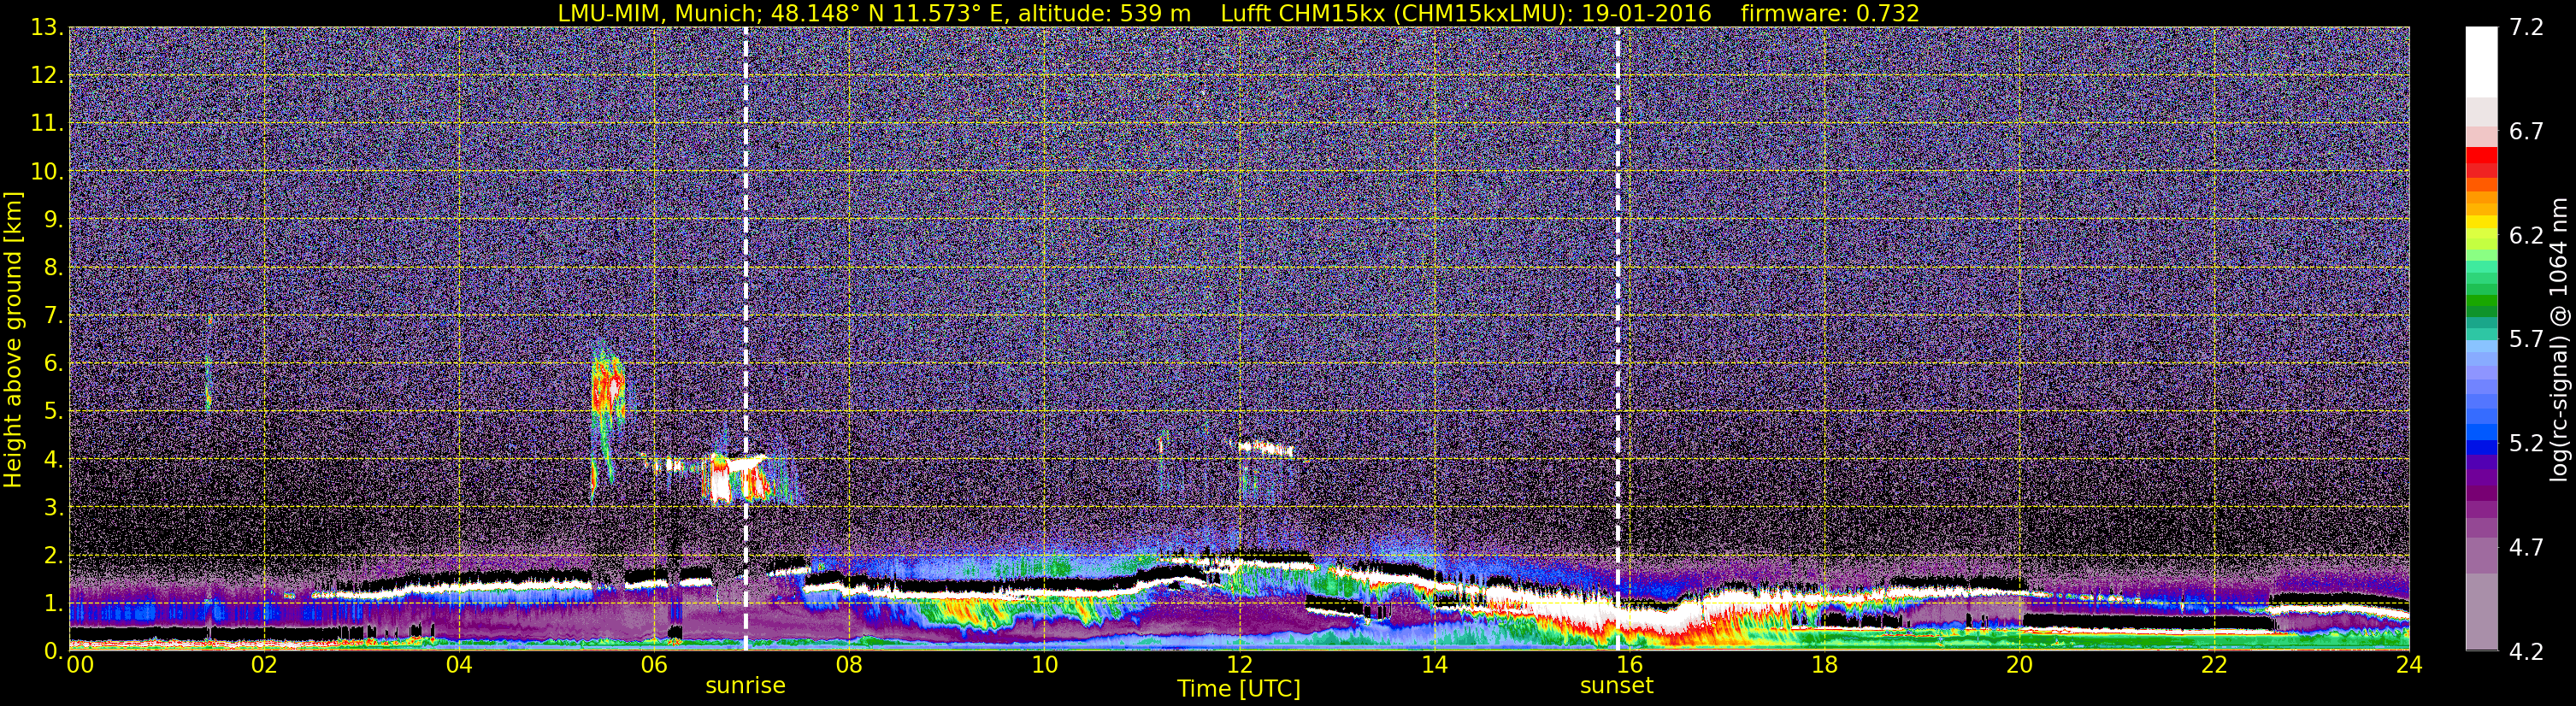Click the green band of the colorbar

(2481, 300)
